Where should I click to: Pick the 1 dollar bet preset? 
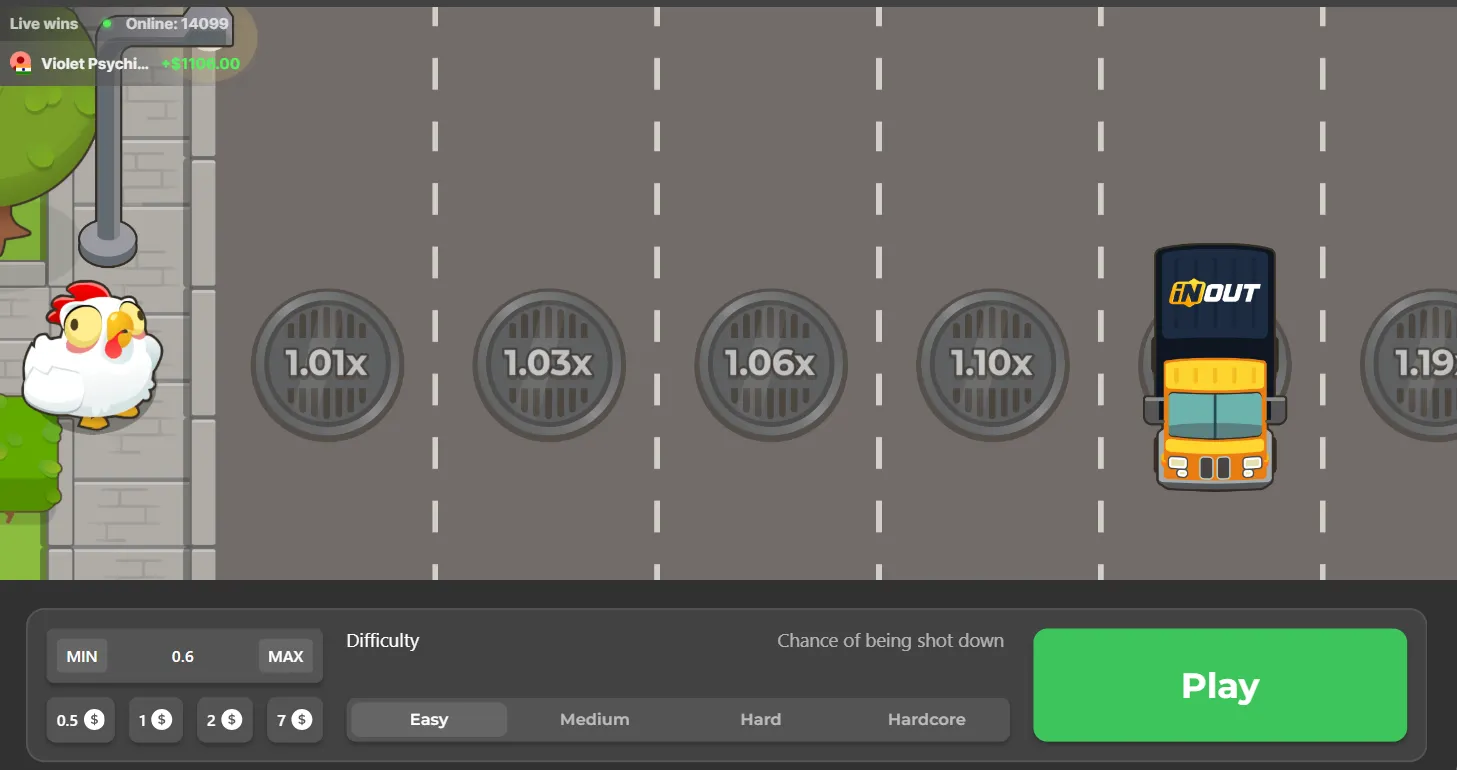[155, 720]
